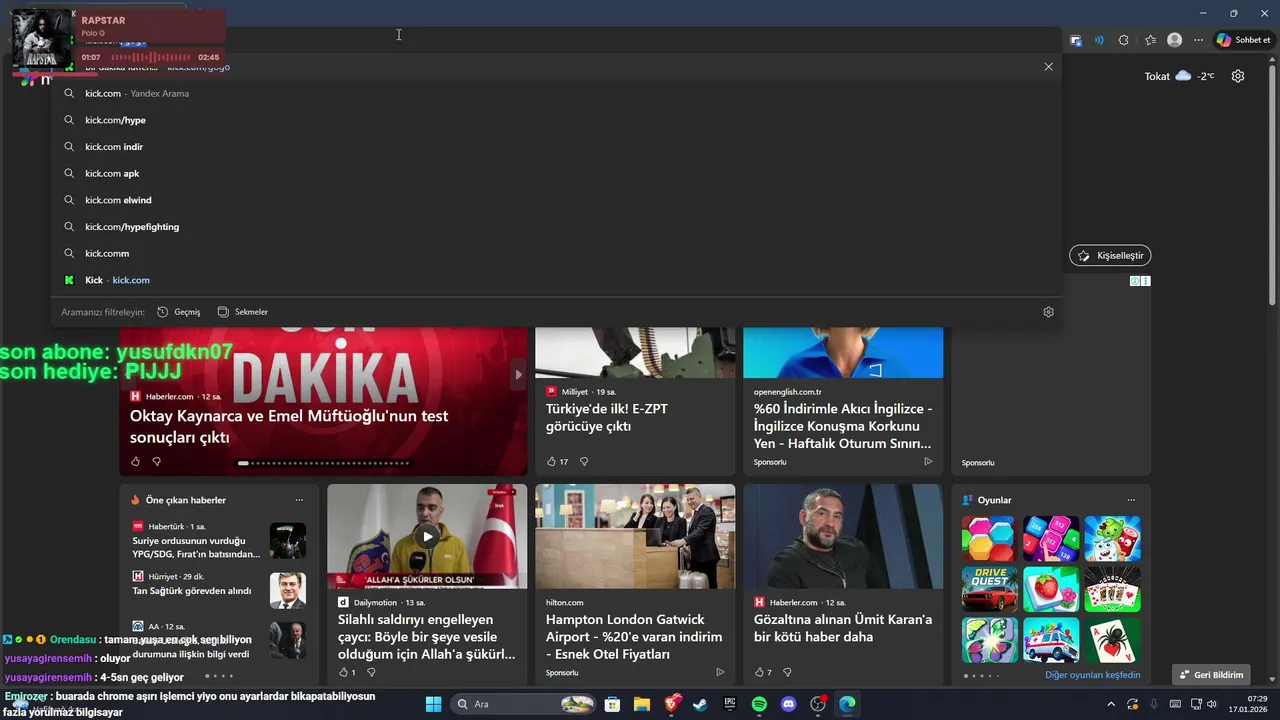This screenshot has width=1280, height=720.
Task: Like the Oktay Kaynarca news with thumbs up
Action: click(136, 461)
